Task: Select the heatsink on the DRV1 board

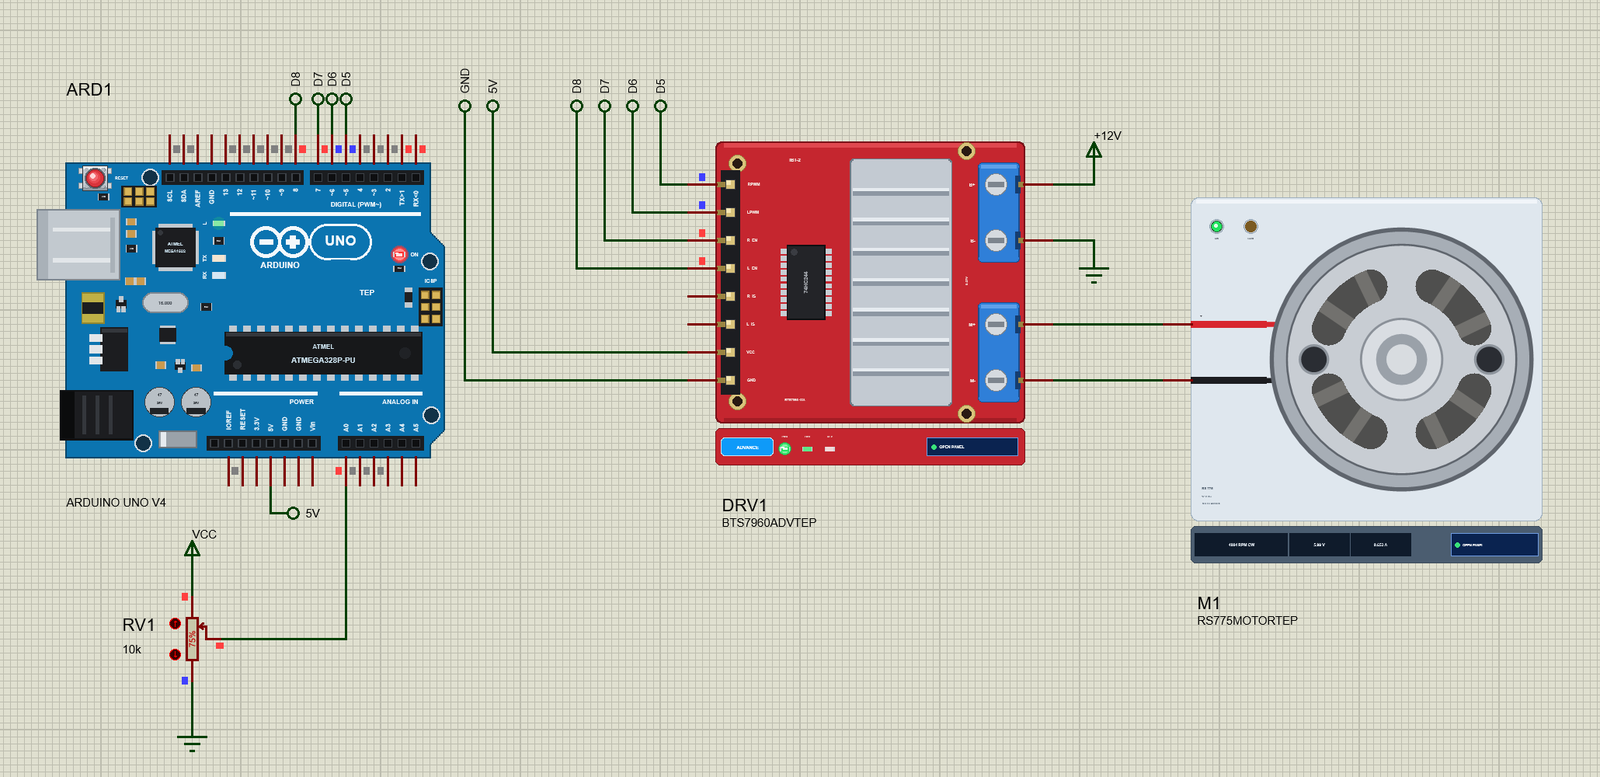Action: coord(901,282)
